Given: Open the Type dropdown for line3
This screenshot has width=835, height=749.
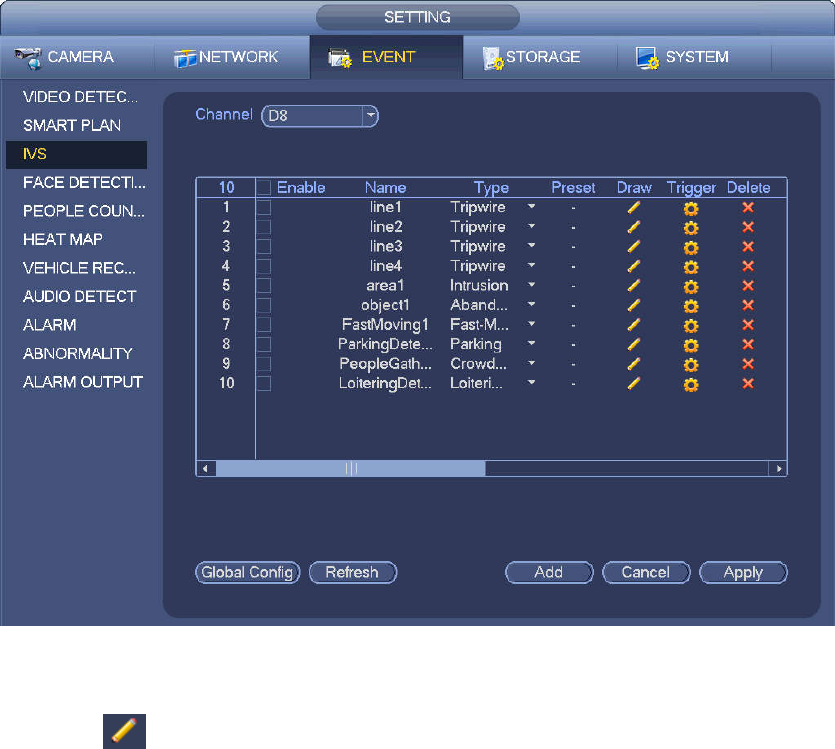Looking at the screenshot, I should click(531, 246).
